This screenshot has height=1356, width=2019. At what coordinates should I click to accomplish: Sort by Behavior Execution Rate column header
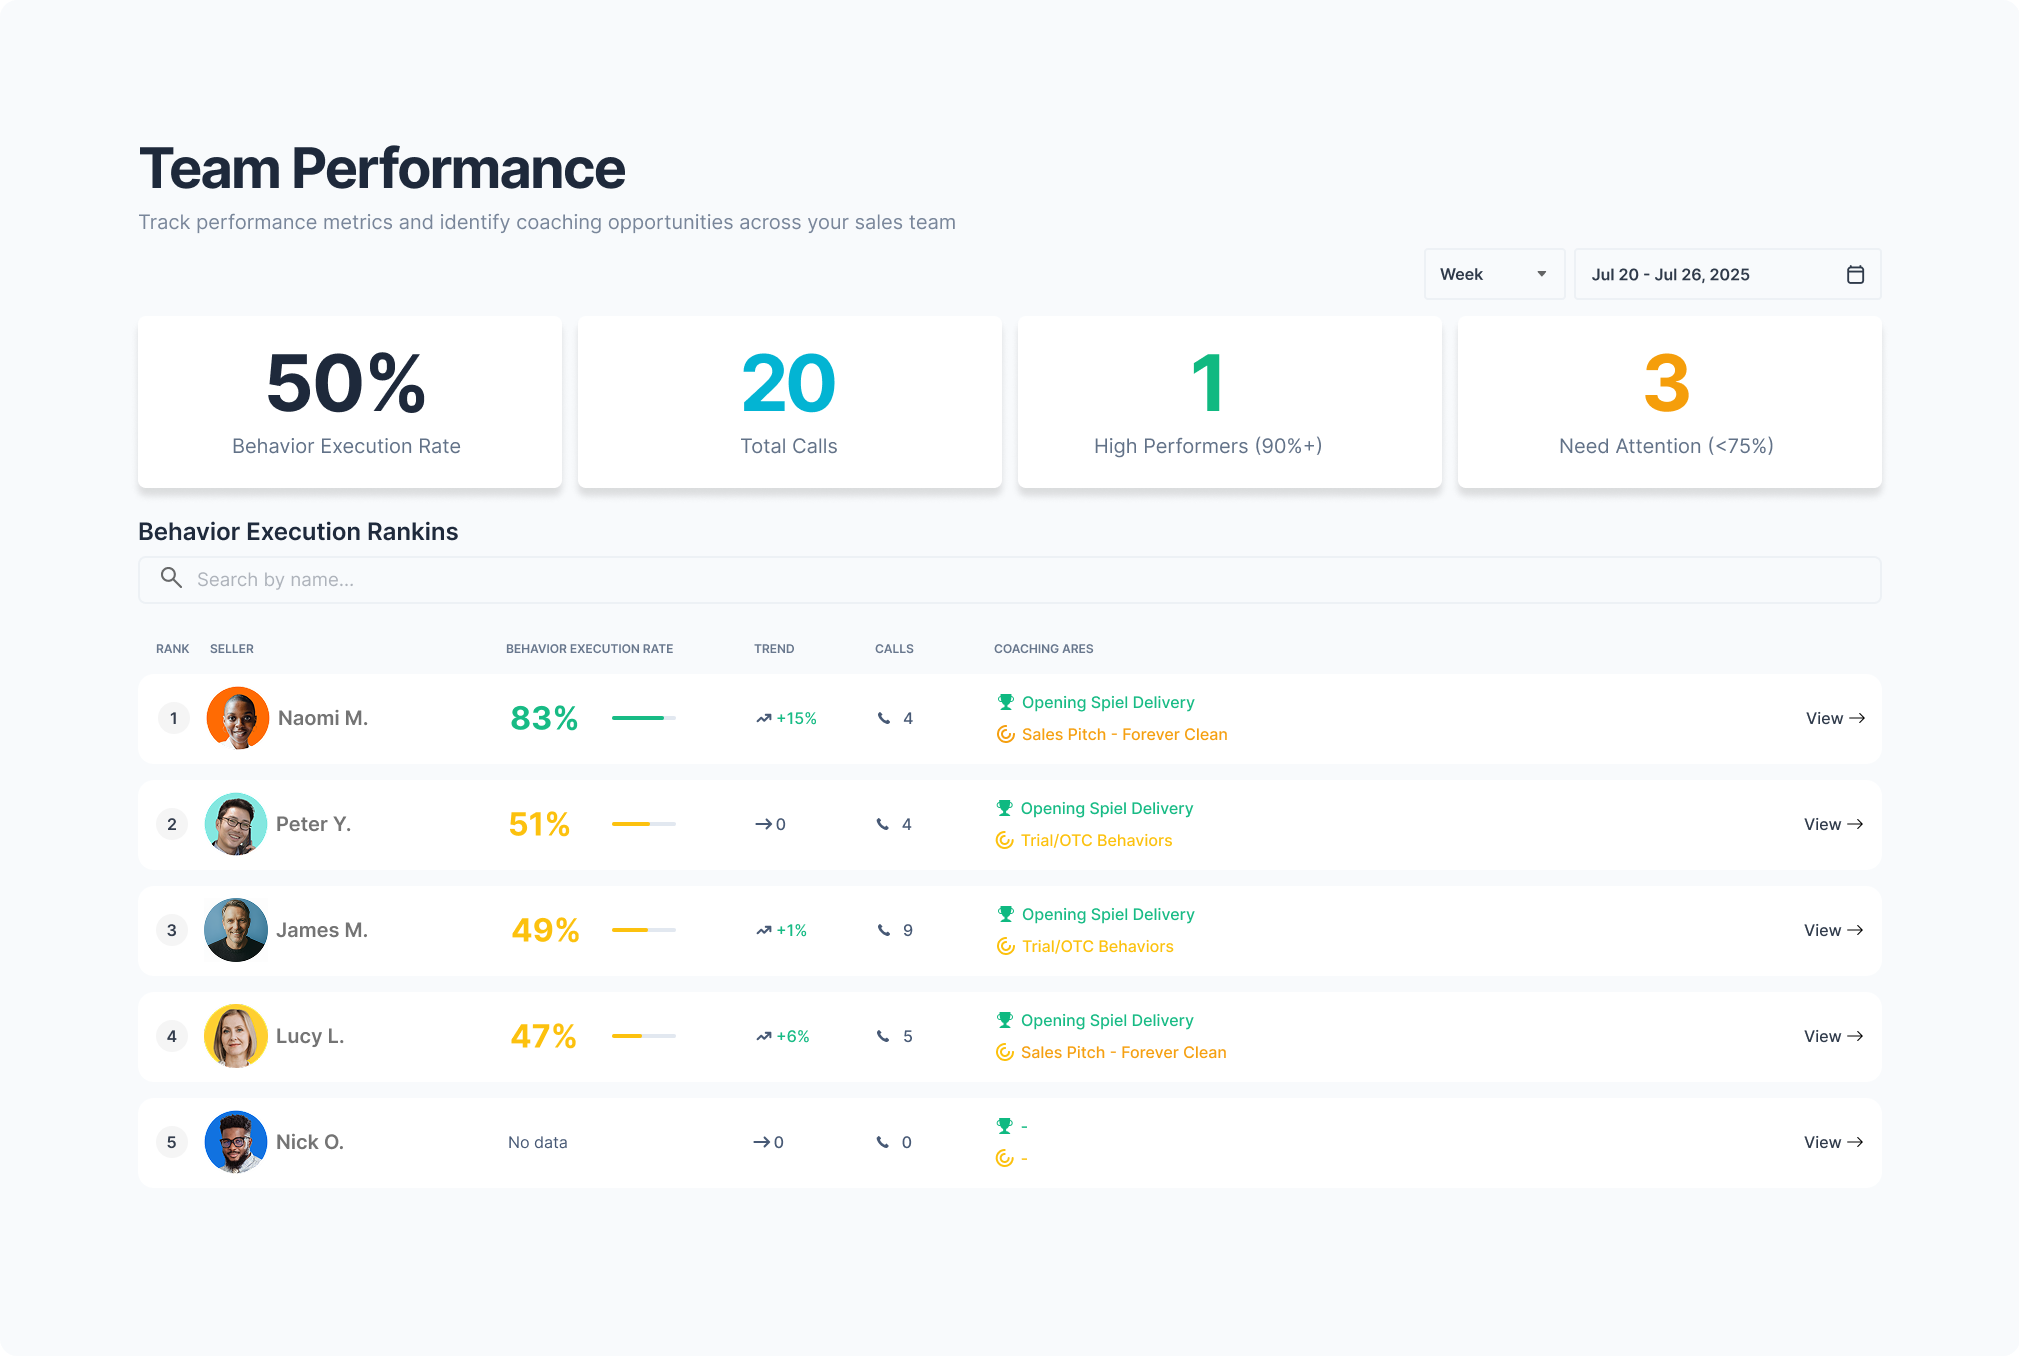pos(589,649)
